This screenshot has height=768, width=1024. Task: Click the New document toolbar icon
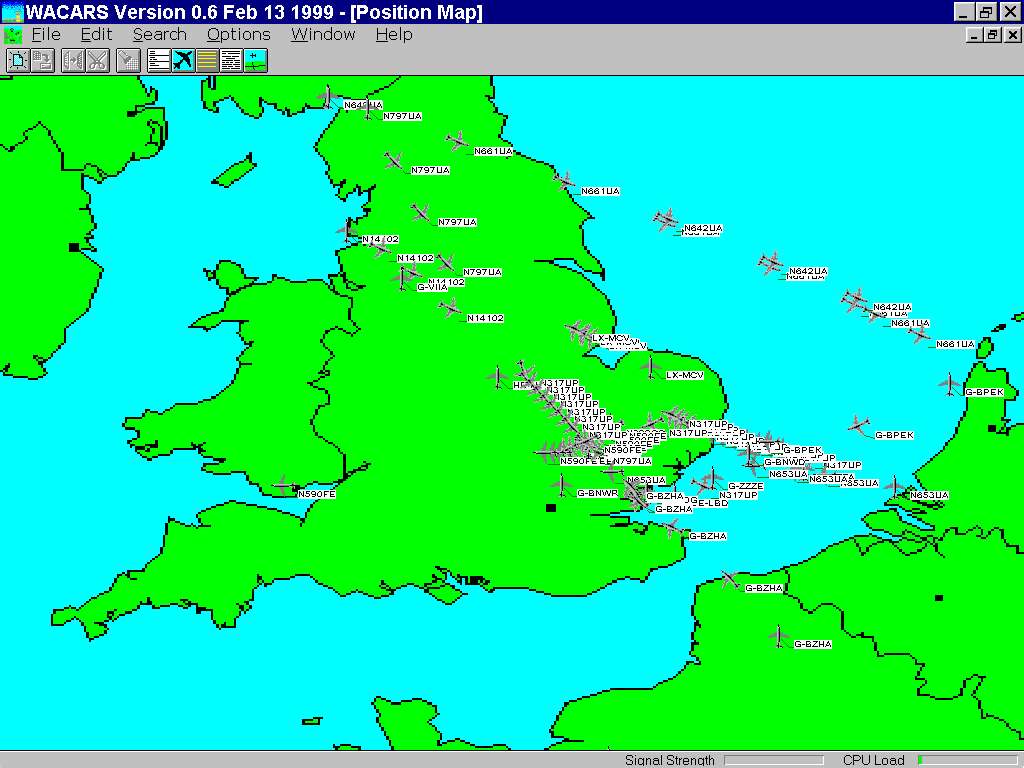tap(18, 60)
